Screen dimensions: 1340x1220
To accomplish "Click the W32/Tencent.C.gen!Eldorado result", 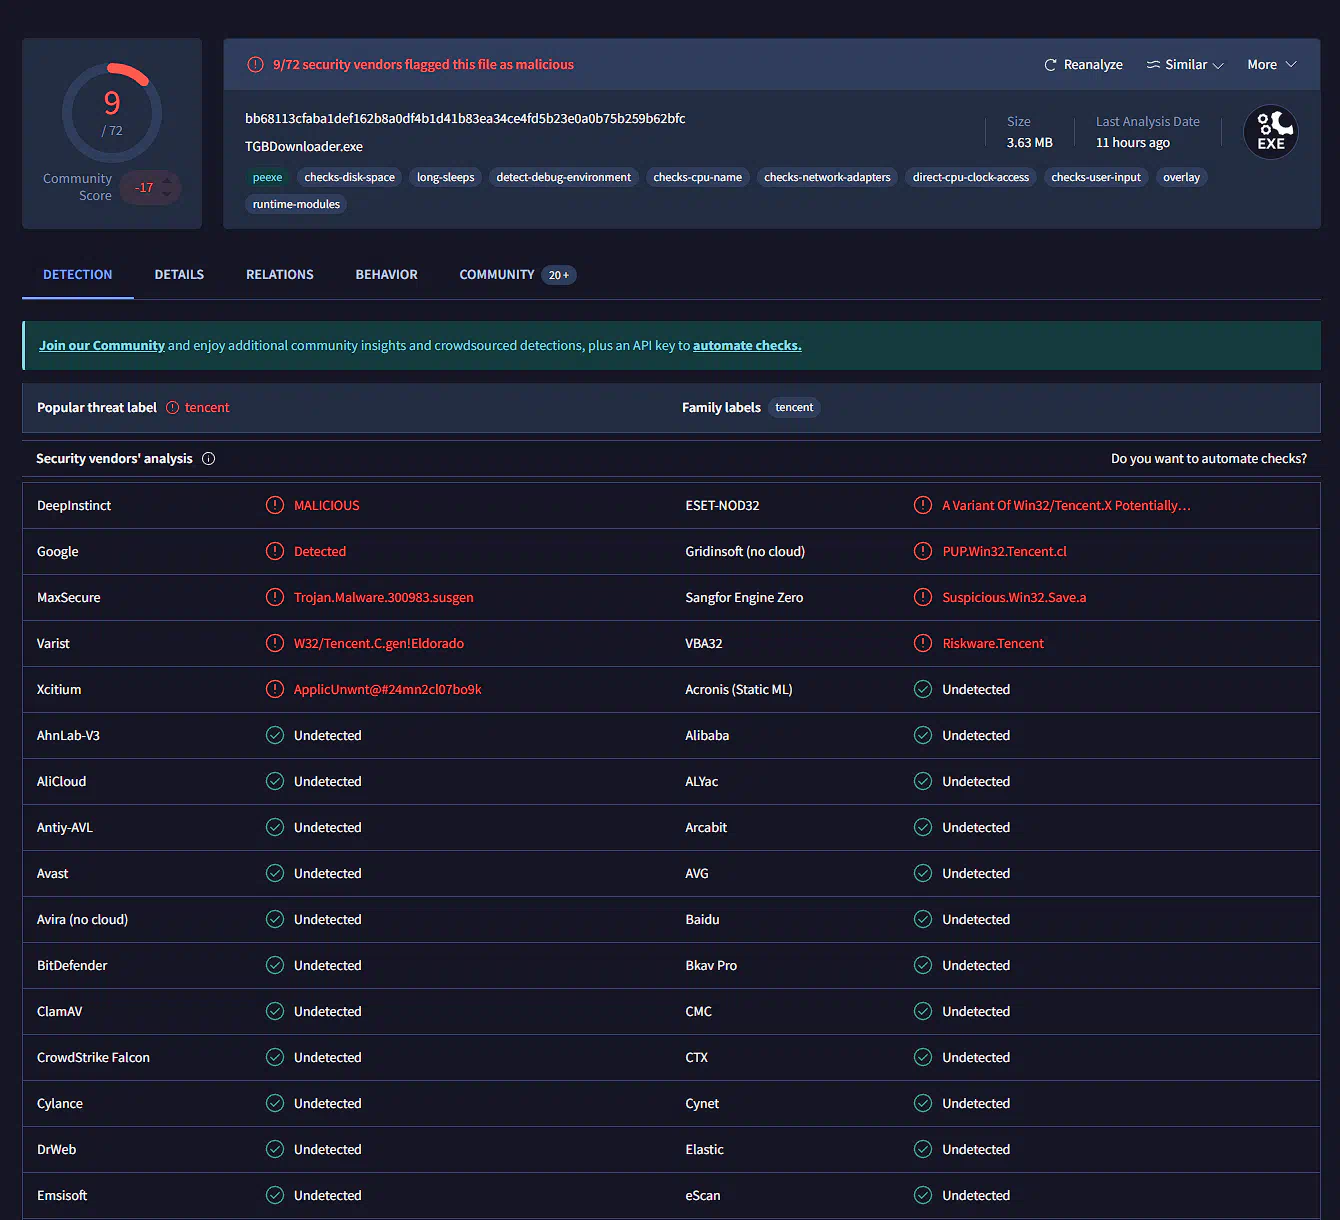I will pyautogui.click(x=379, y=644).
